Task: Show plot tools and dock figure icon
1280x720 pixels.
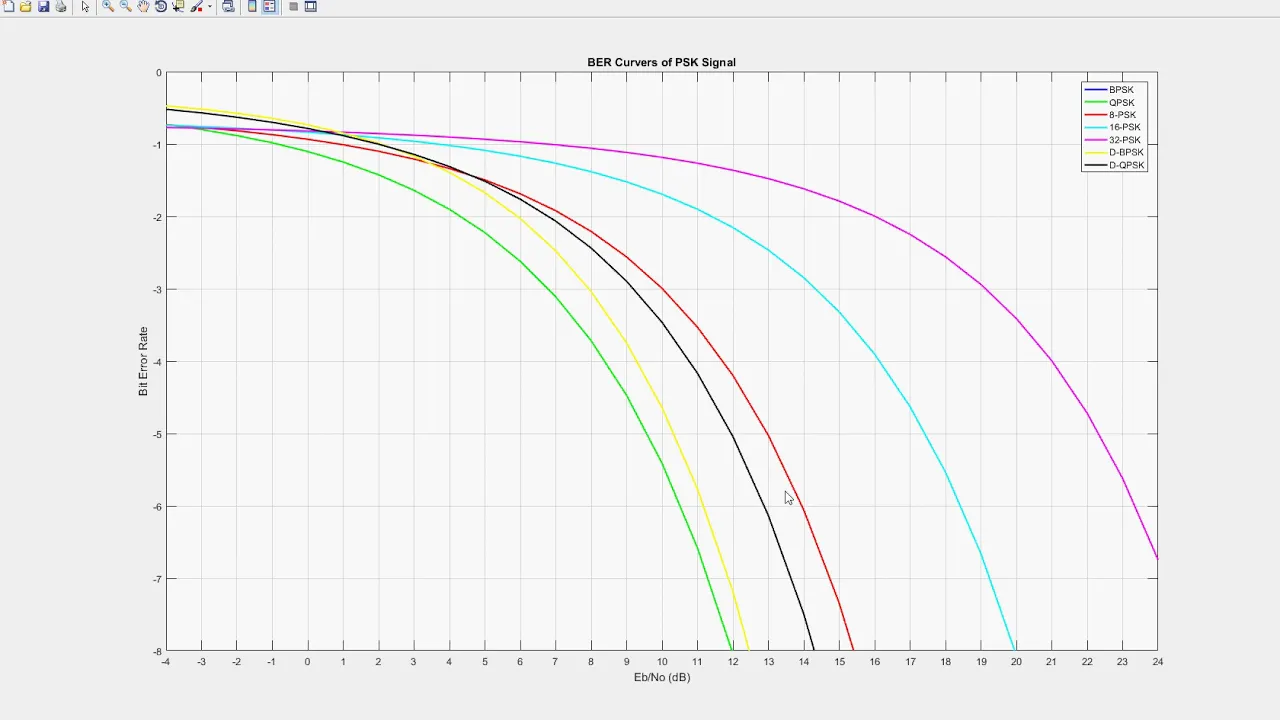Action: tap(310, 6)
